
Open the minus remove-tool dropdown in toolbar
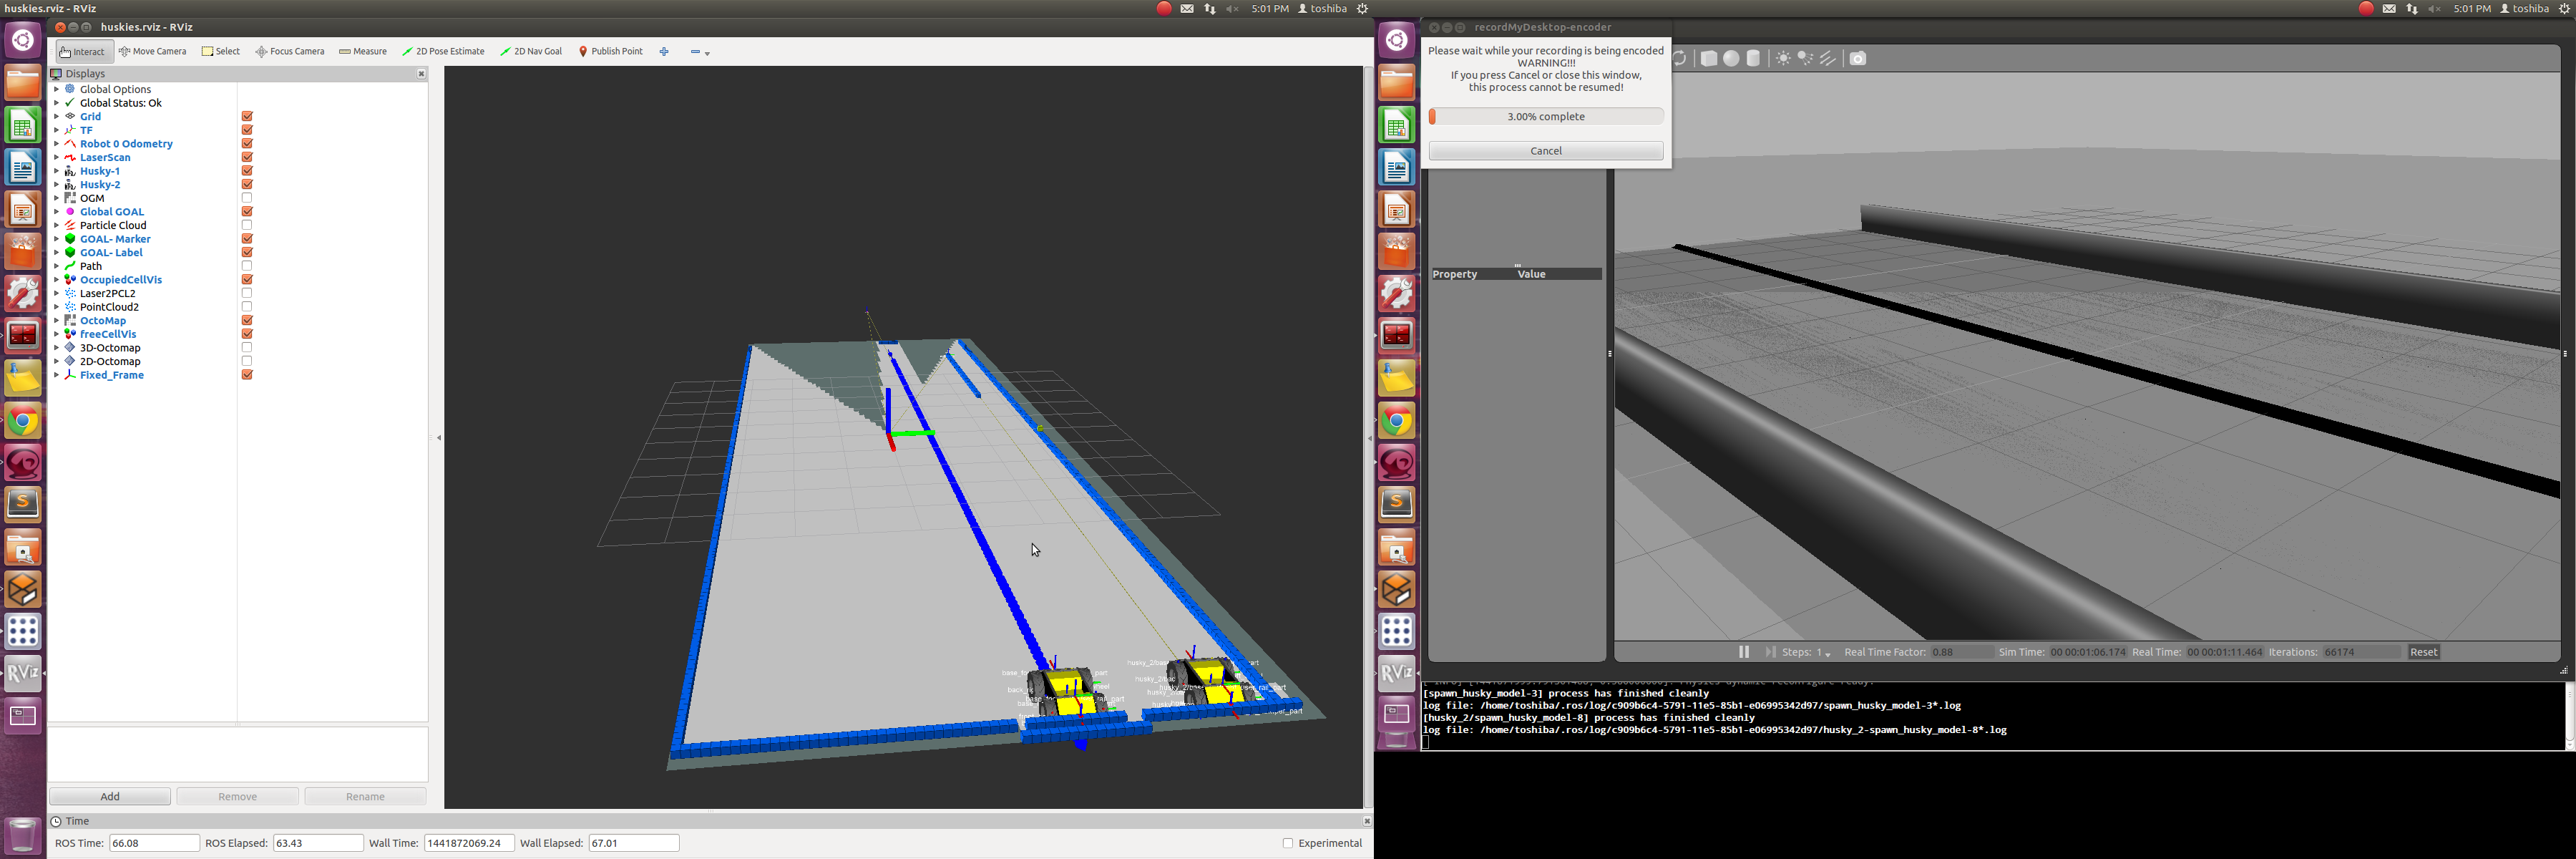pyautogui.click(x=700, y=52)
